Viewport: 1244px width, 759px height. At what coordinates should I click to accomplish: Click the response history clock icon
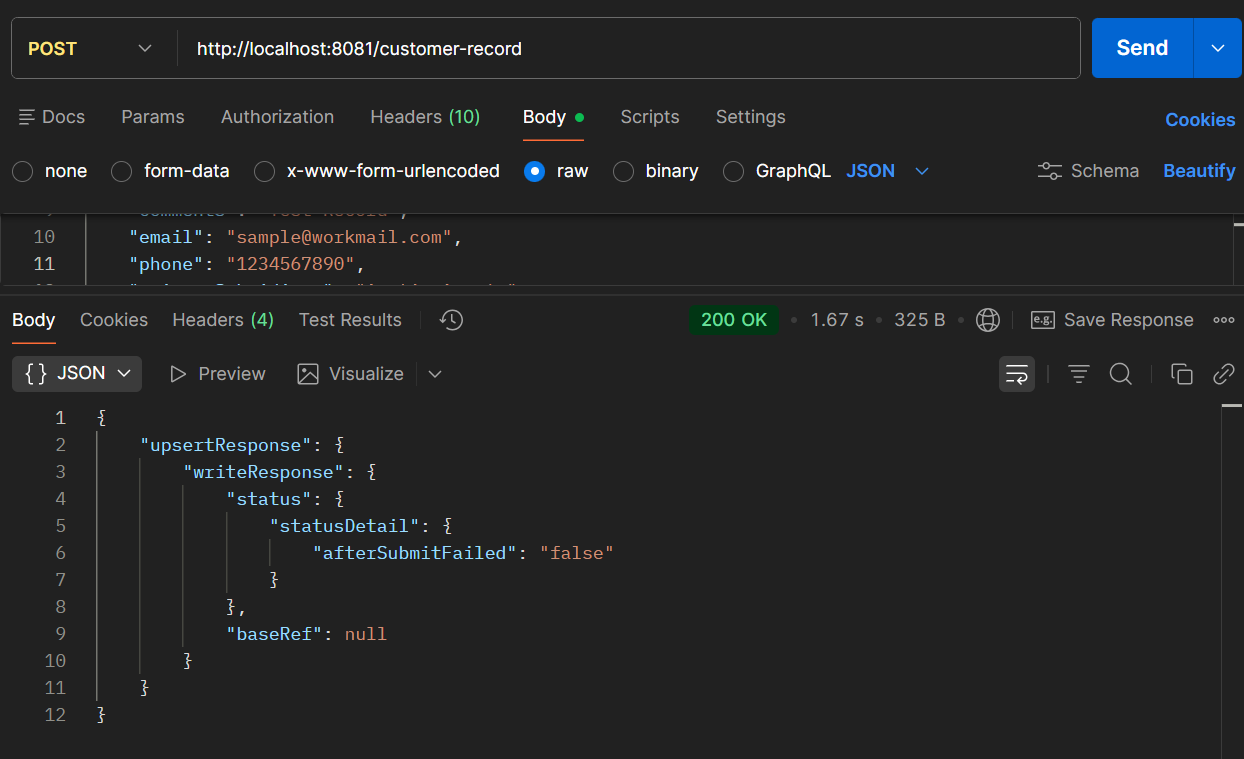pyautogui.click(x=452, y=320)
